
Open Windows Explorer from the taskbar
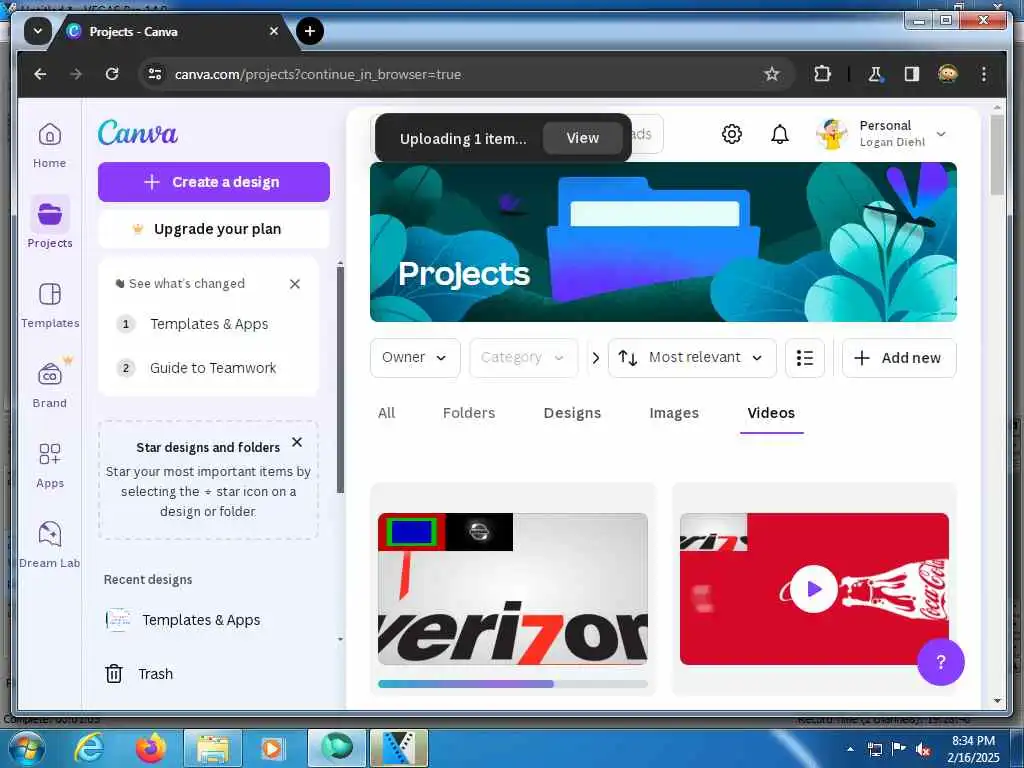click(x=213, y=748)
